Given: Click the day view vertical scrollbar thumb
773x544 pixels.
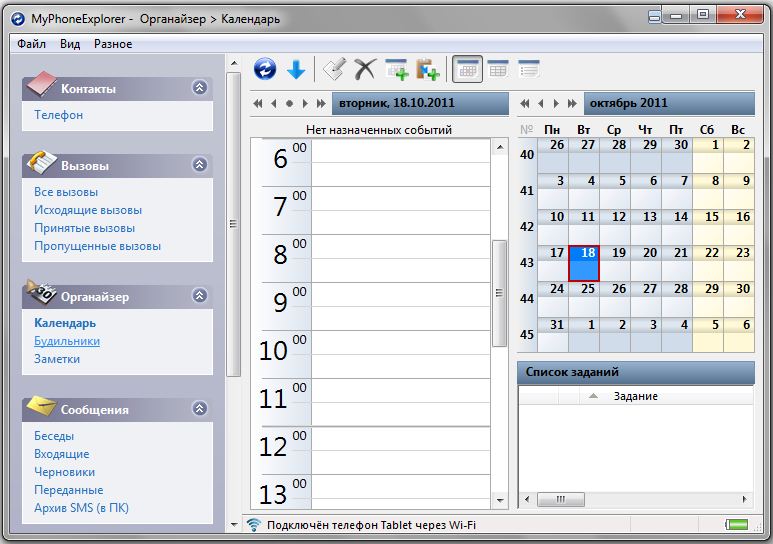Looking at the screenshot, I should click(x=499, y=293).
